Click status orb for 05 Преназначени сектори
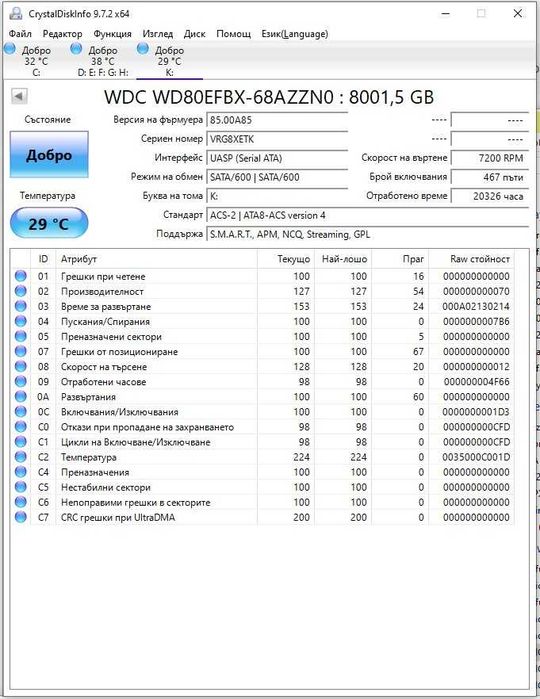 (x=21, y=336)
